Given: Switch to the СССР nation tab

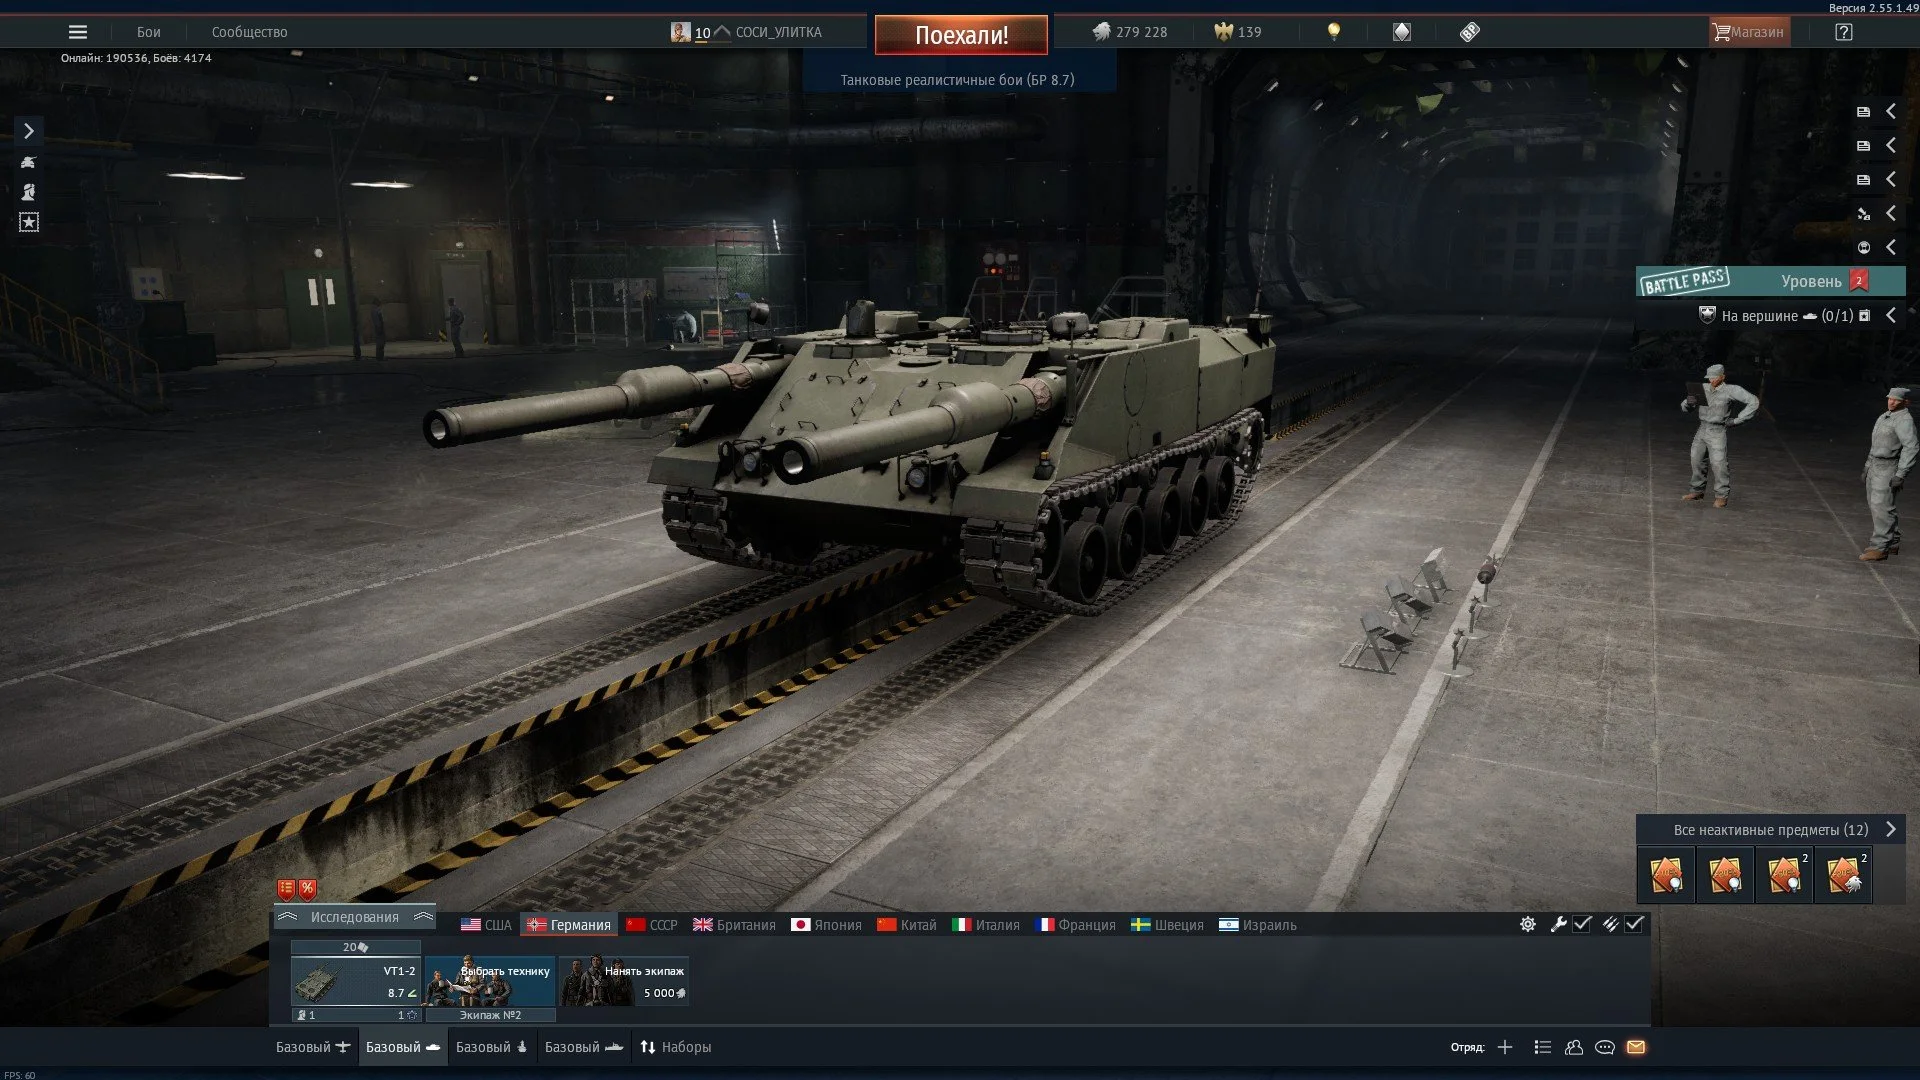Looking at the screenshot, I should tap(652, 925).
